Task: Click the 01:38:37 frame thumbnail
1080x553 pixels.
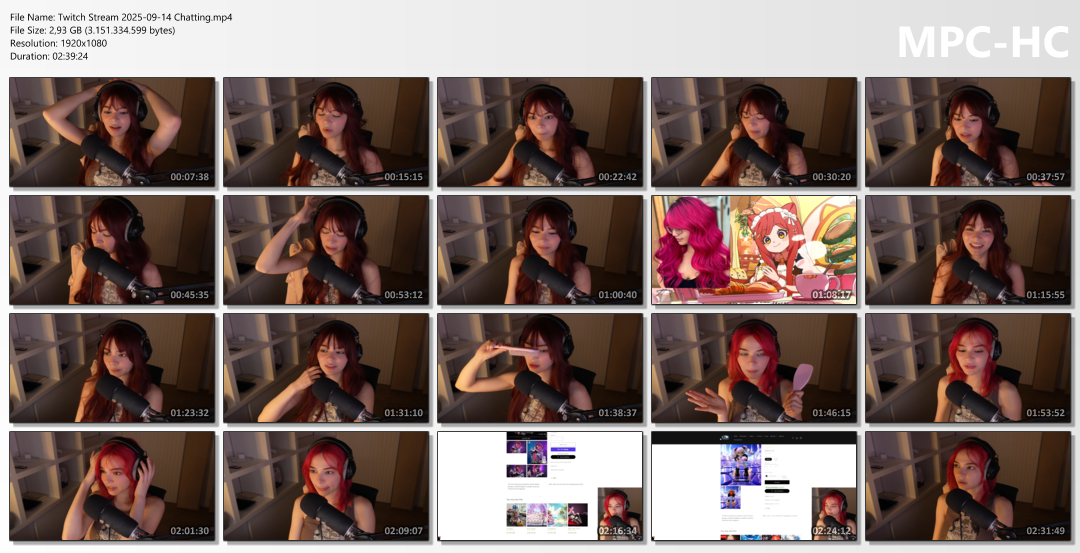Action: (x=540, y=368)
